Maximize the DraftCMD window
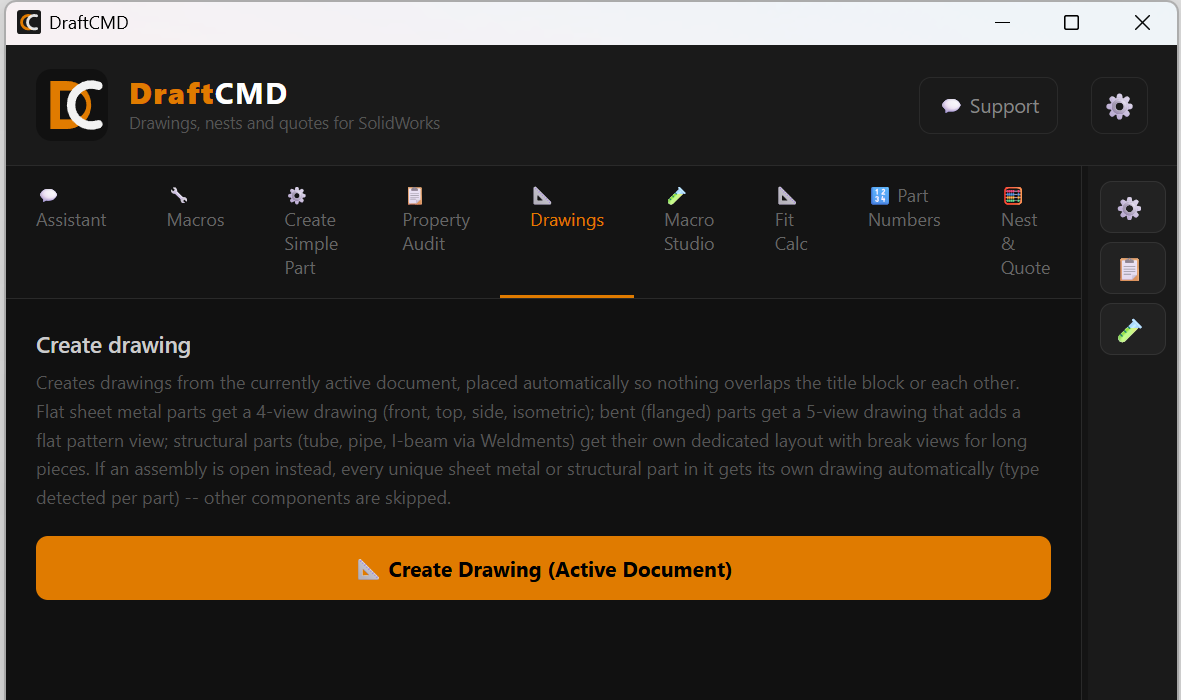 pyautogui.click(x=1071, y=23)
